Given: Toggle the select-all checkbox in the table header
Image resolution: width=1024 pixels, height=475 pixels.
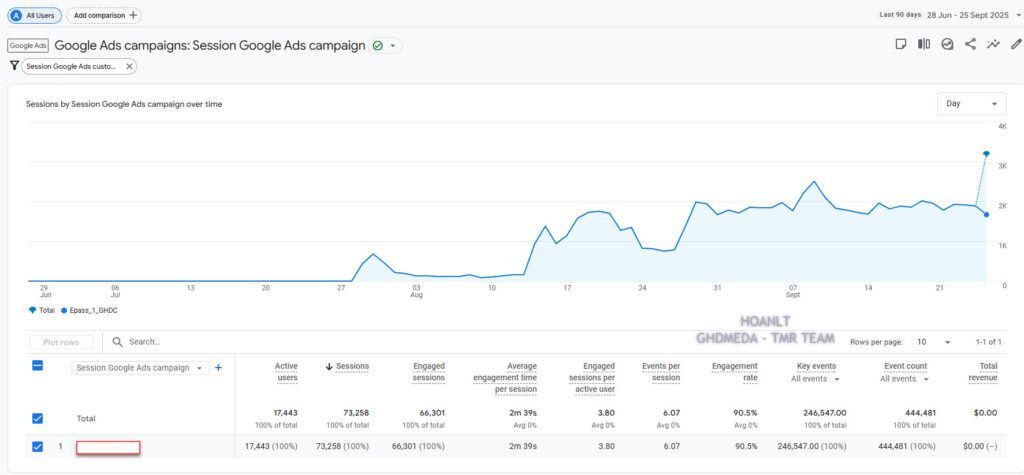Looking at the screenshot, I should point(38,366).
